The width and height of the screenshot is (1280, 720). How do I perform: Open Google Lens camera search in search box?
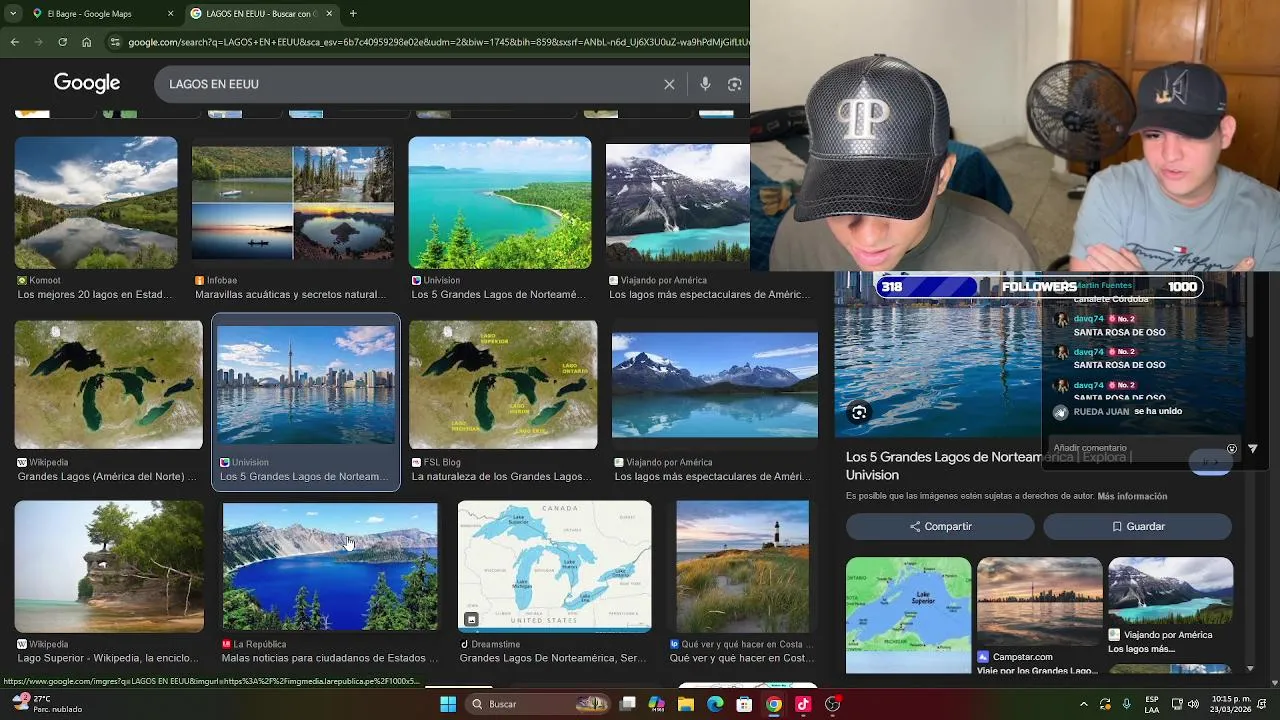pyautogui.click(x=735, y=84)
